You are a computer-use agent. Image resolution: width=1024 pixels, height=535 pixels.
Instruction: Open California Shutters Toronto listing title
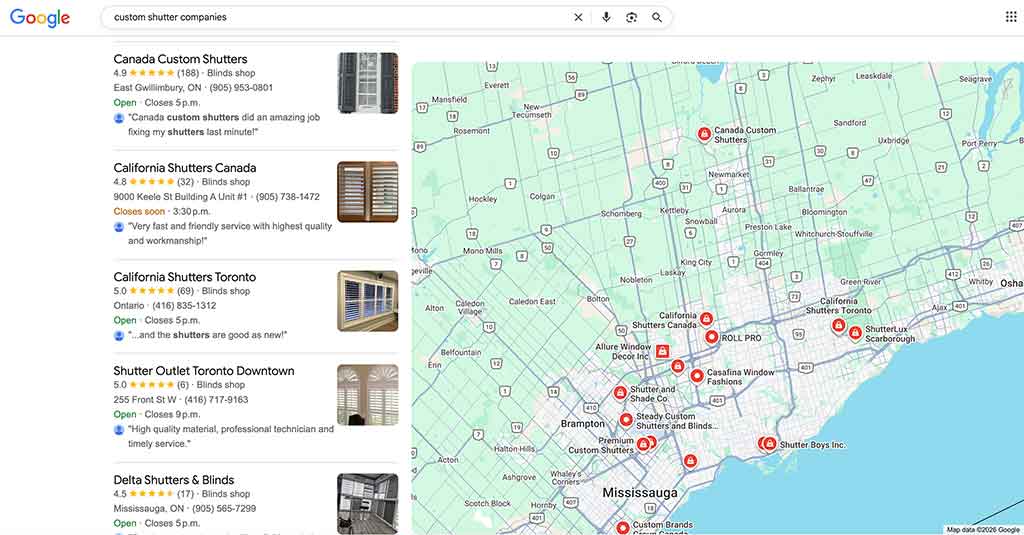click(185, 277)
